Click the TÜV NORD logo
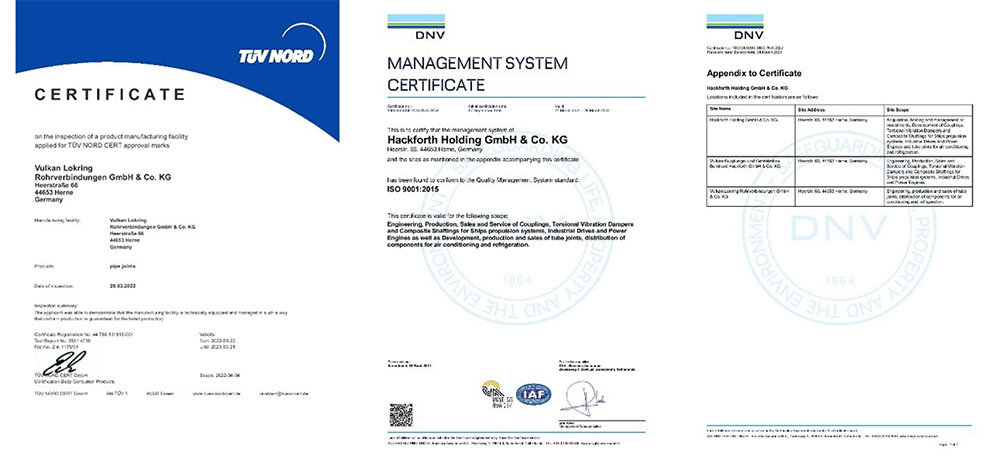Screen dimensions: 1000x456 [283, 45]
